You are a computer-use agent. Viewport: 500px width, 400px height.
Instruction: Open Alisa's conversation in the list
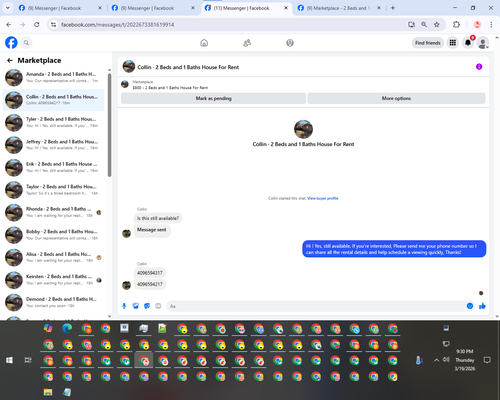point(53,257)
